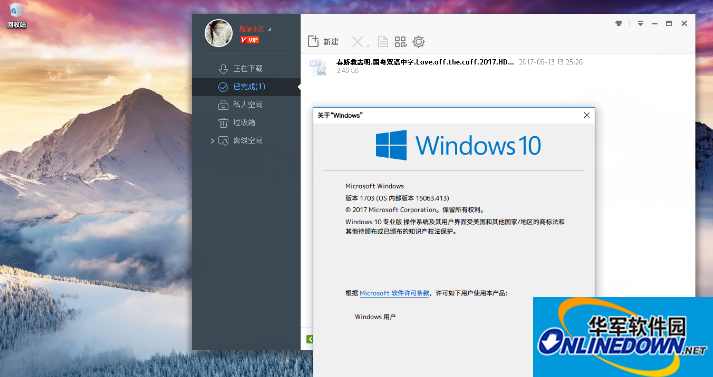Expand the username dropdown arrow
713x377 pixels.
click(x=269, y=30)
